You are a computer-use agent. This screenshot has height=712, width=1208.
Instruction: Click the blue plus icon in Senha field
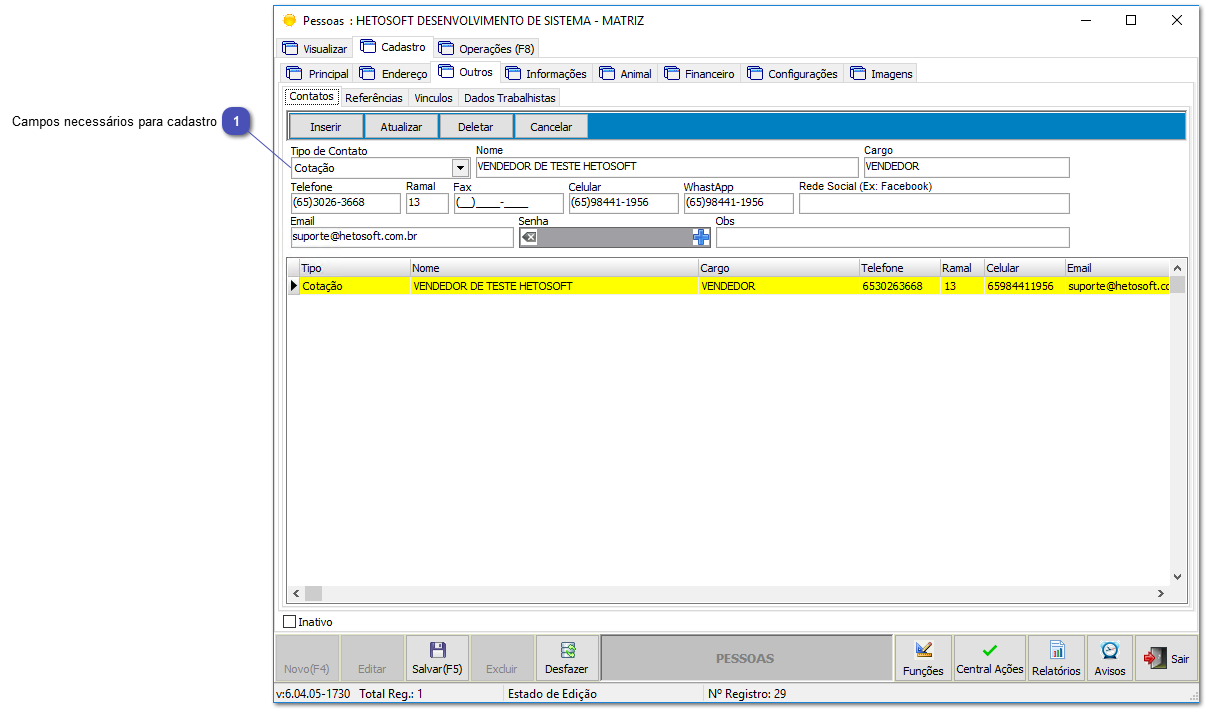click(702, 237)
